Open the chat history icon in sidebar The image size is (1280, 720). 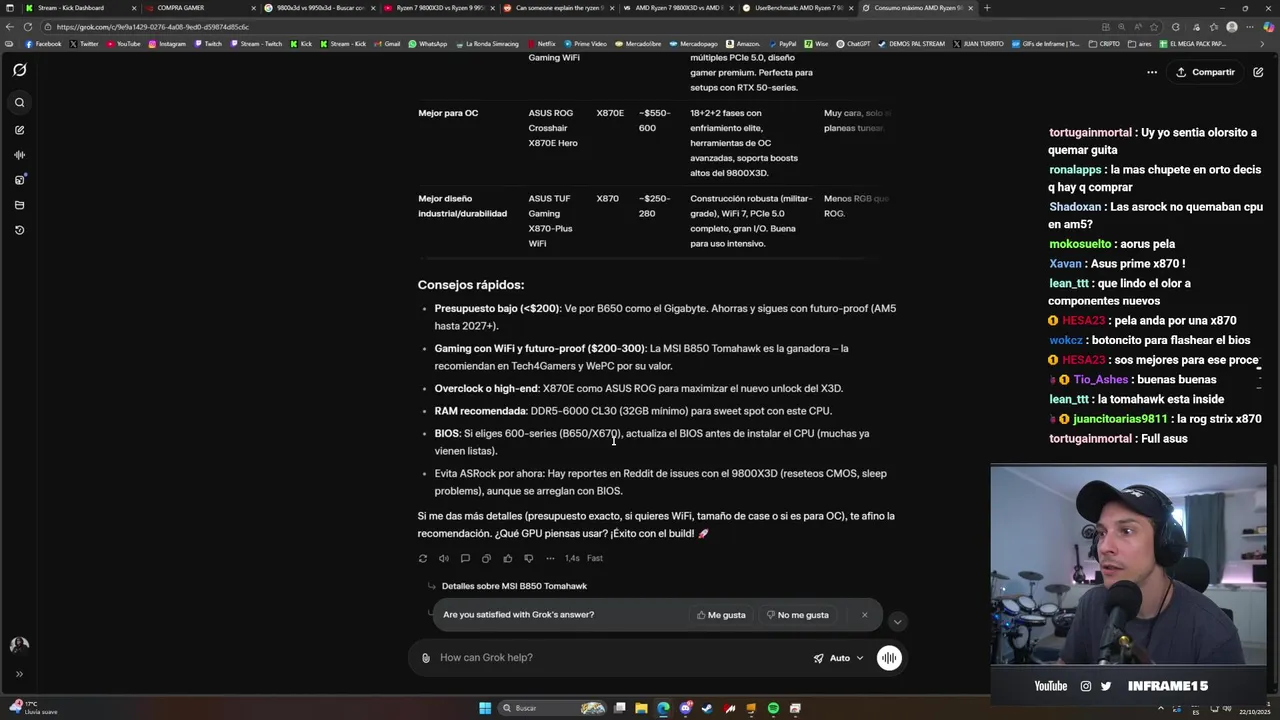point(19,230)
